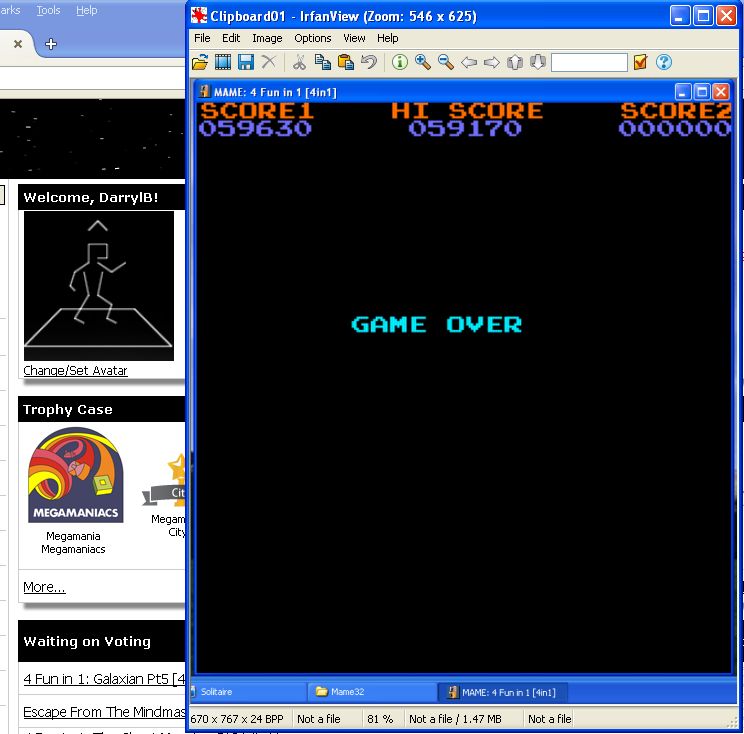Click the Open file folder icon
Image resolution: width=744 pixels, height=734 pixels.
[x=200, y=62]
